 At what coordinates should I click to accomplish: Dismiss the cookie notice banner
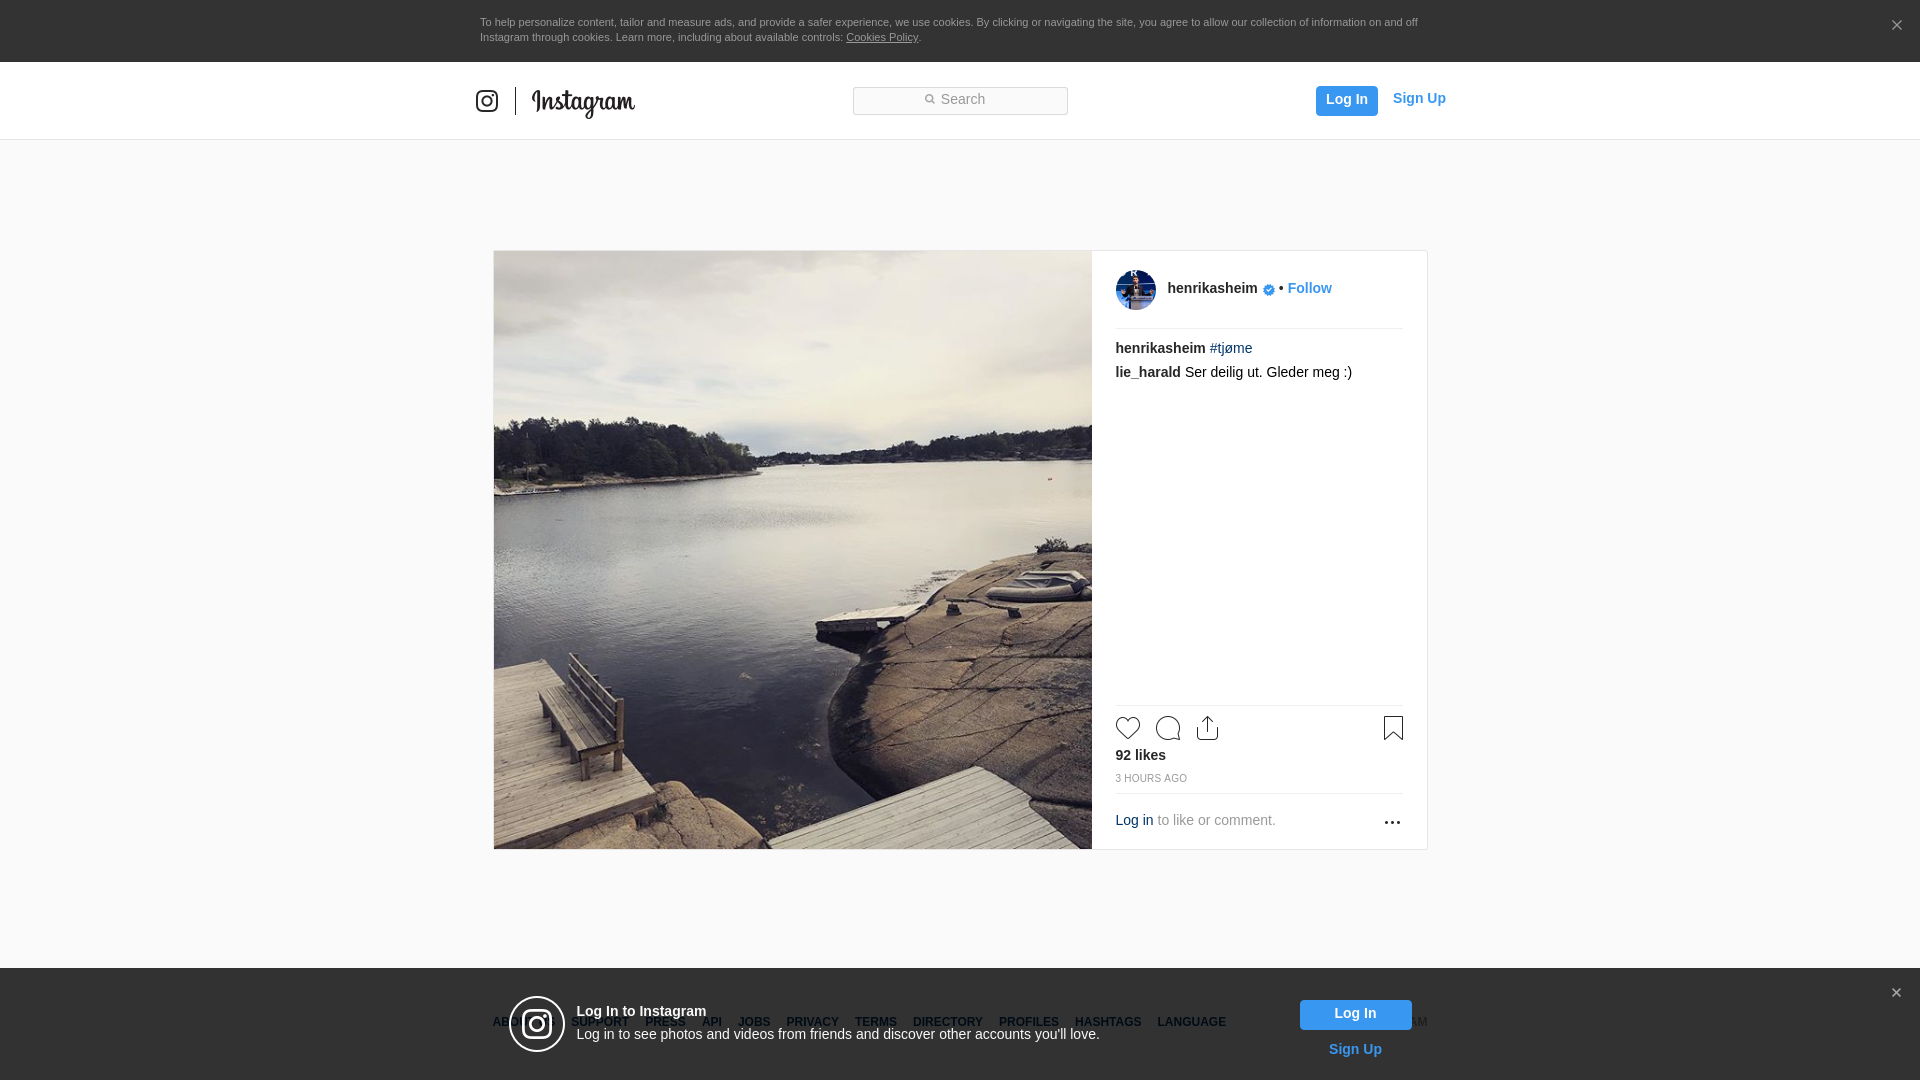pyautogui.click(x=1896, y=26)
